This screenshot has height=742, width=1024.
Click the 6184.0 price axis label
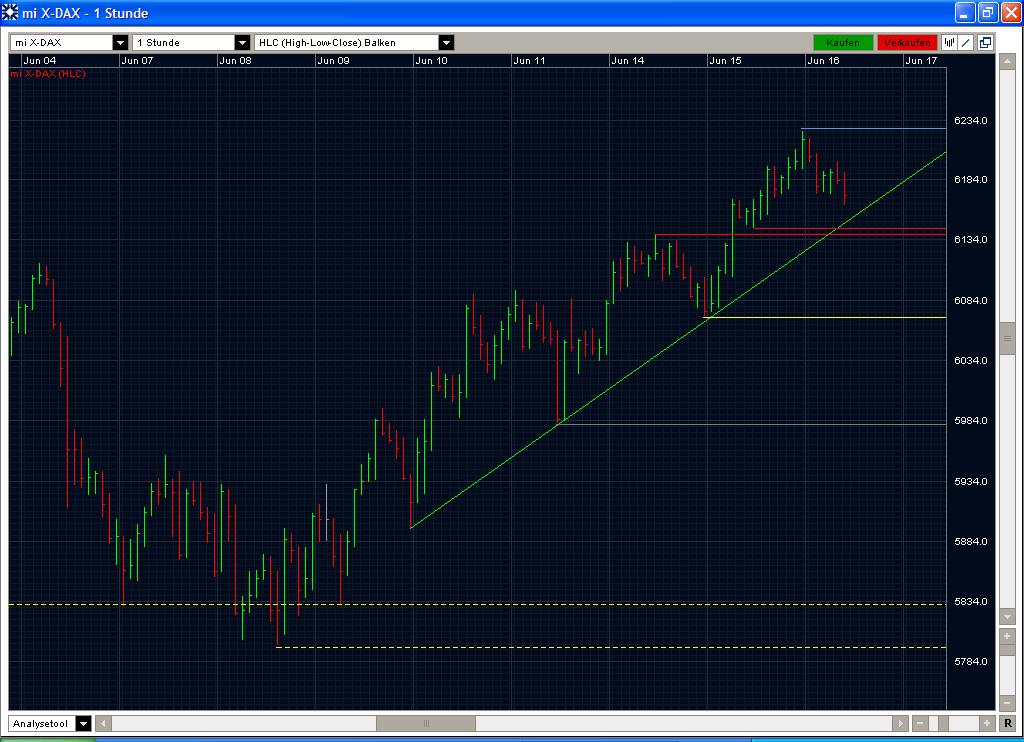(970, 180)
